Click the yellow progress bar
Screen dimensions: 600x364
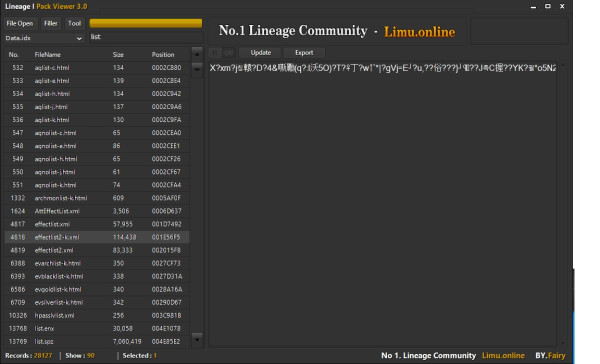[146, 23]
